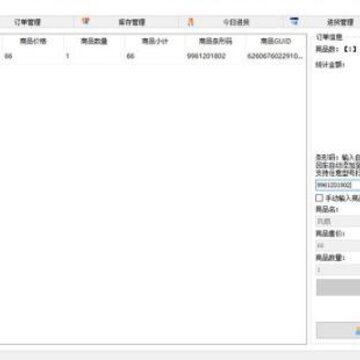Open the 库存管理 tab
The width and height of the screenshot is (360, 360).
[132, 22]
